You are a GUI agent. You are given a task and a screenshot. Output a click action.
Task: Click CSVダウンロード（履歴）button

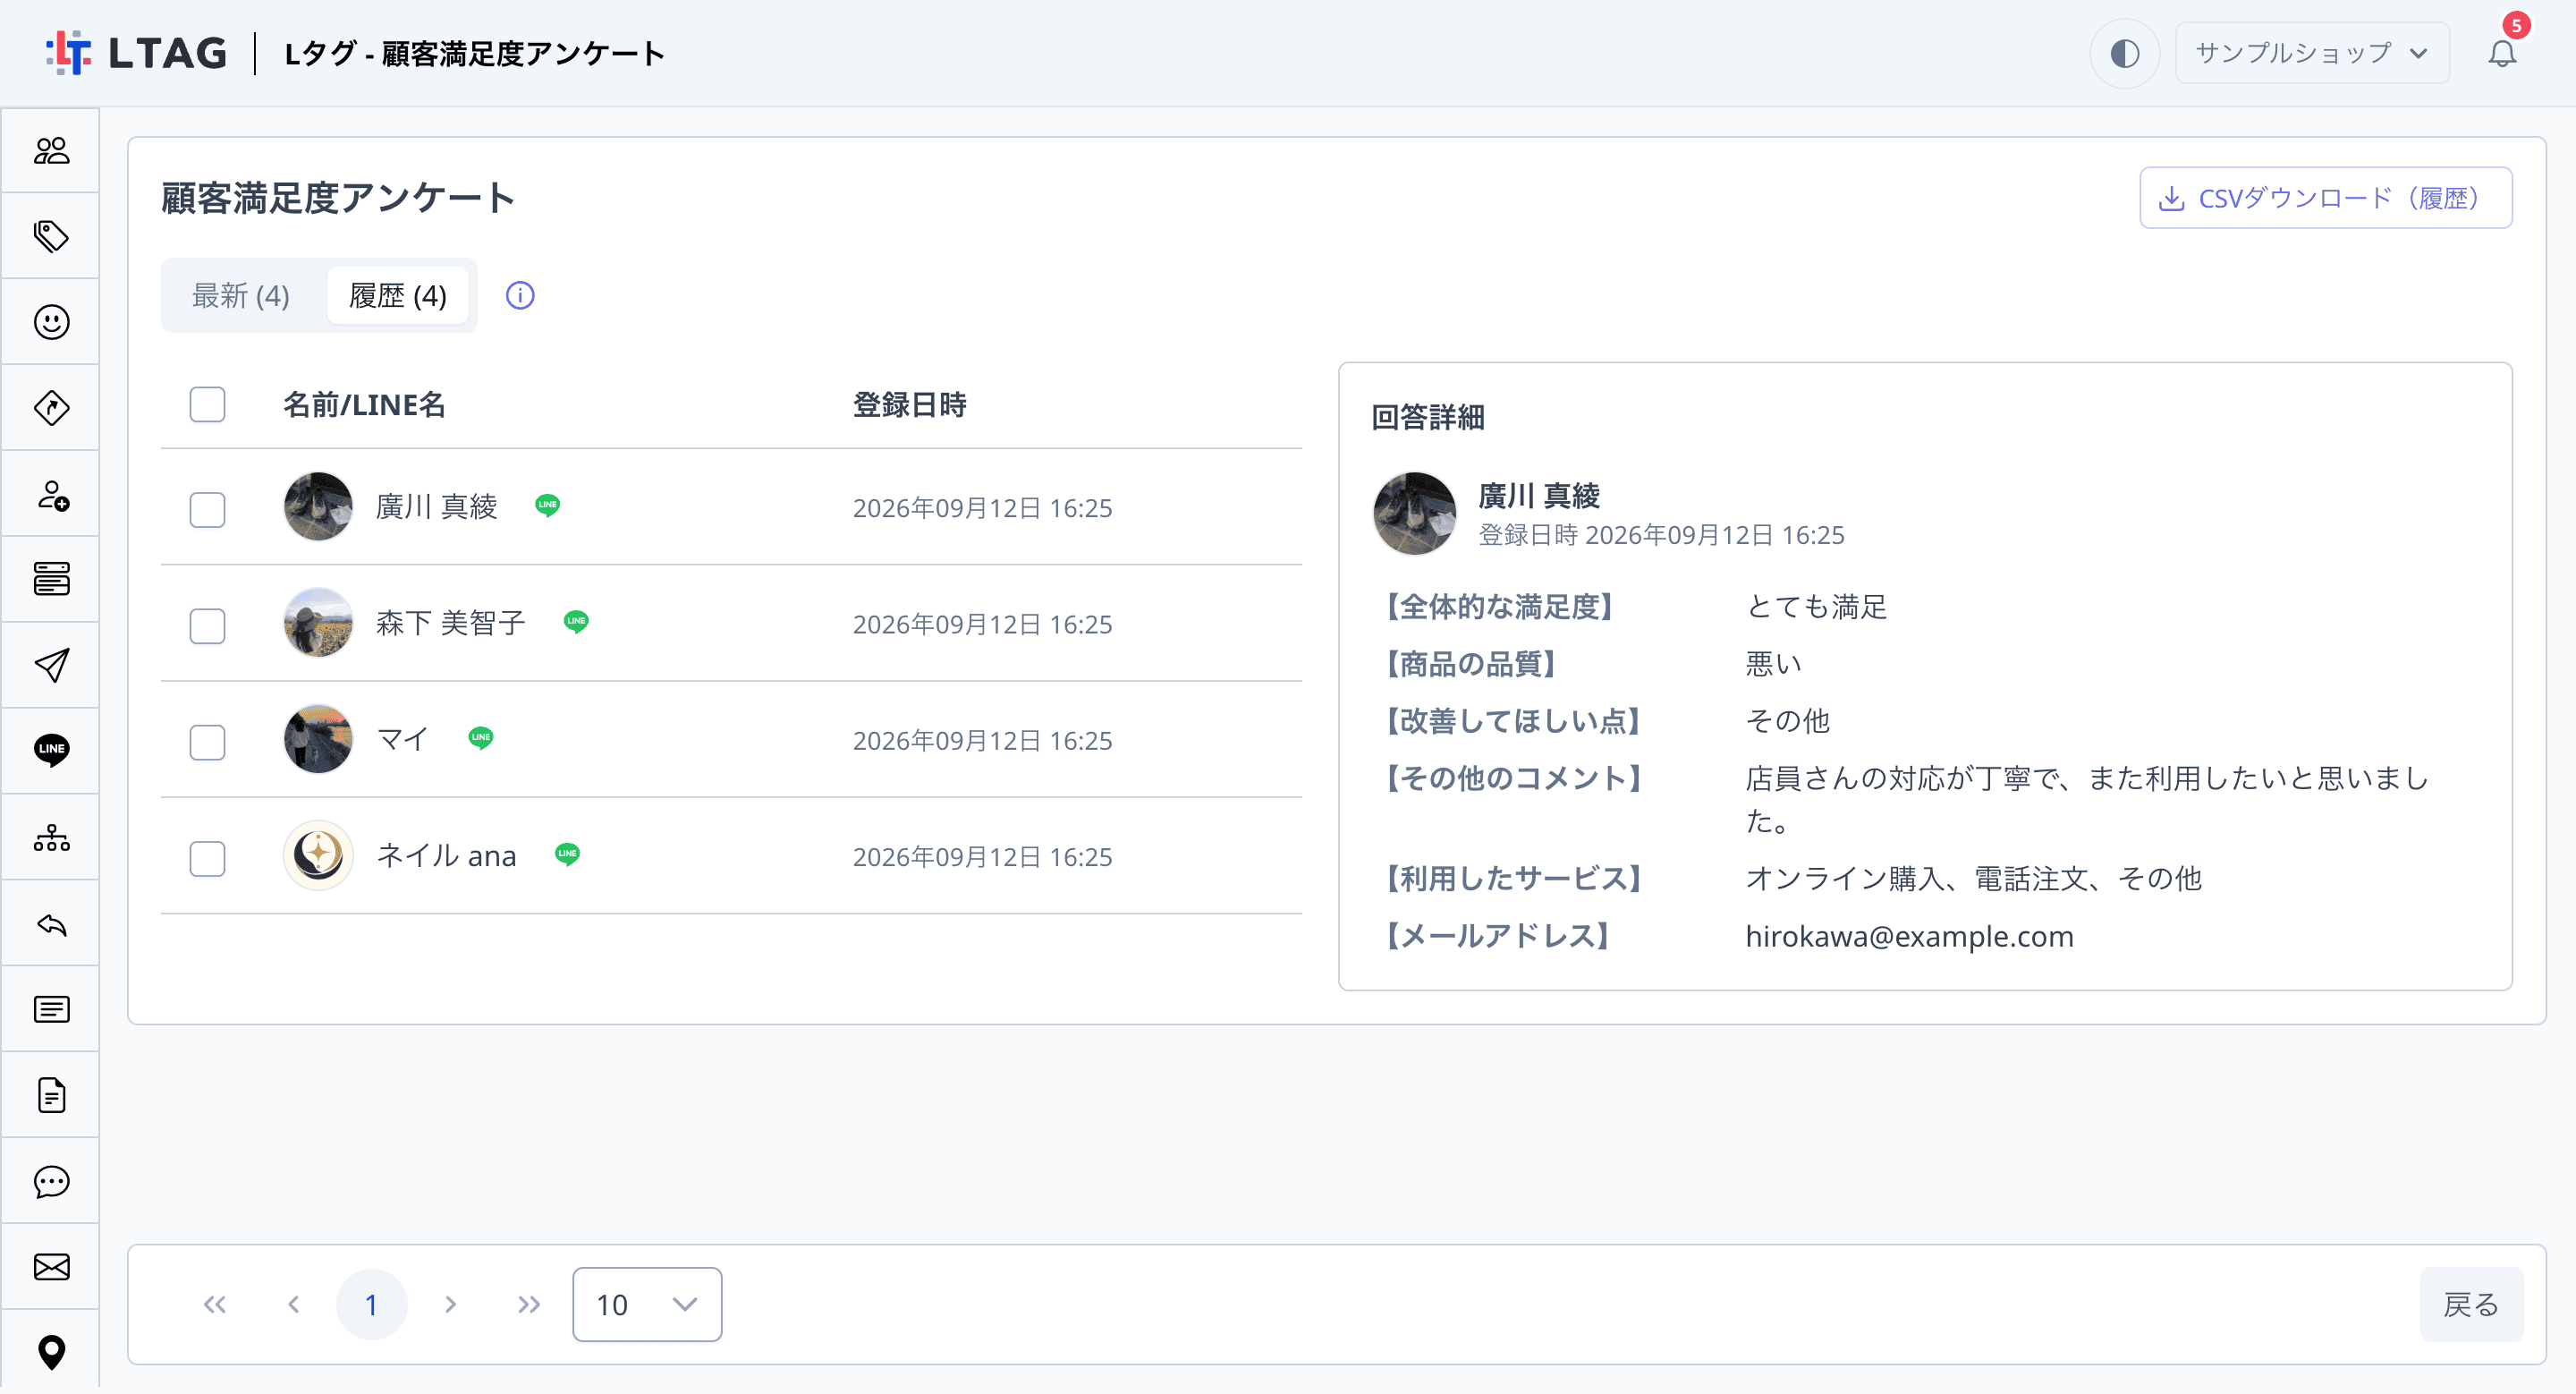click(x=2325, y=198)
